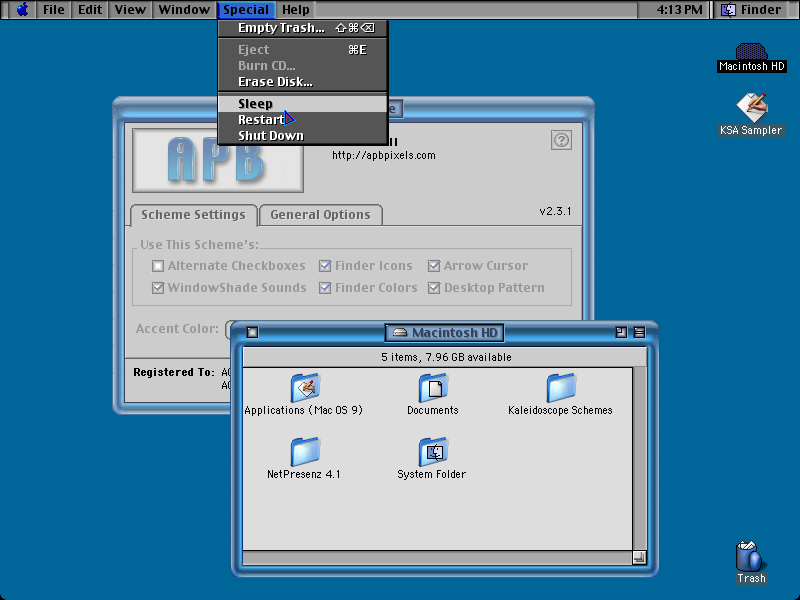The width and height of the screenshot is (800, 600).
Task: Click the APB logo image
Action: tap(218, 160)
